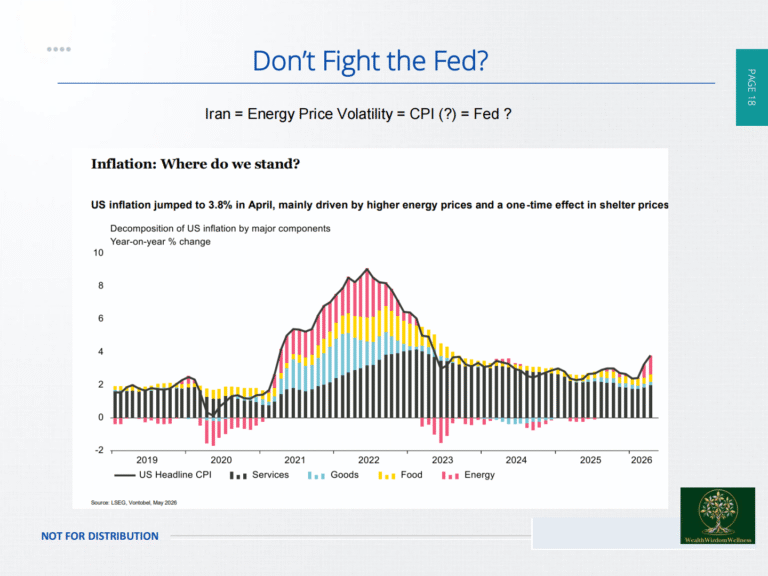This screenshot has height=576, width=768.
Task: Click the four gray dots icon
Action: point(59,49)
